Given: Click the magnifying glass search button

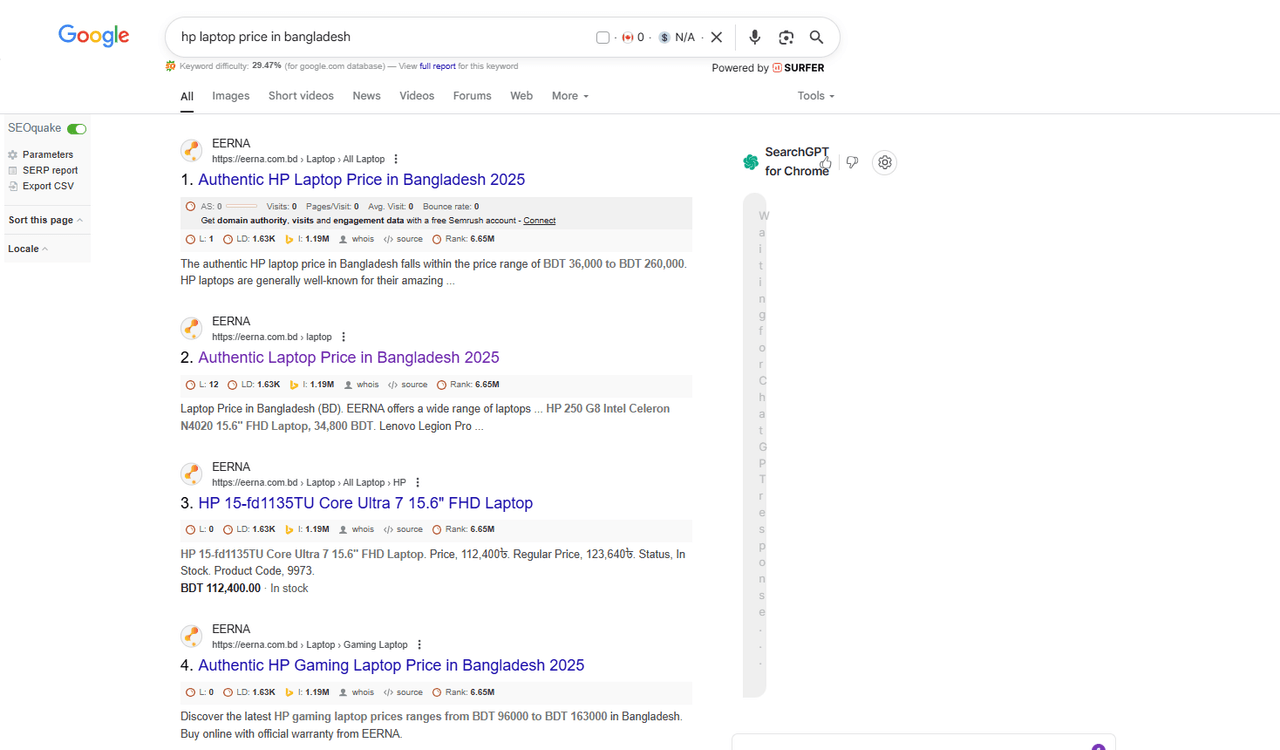Looking at the screenshot, I should tap(817, 37).
